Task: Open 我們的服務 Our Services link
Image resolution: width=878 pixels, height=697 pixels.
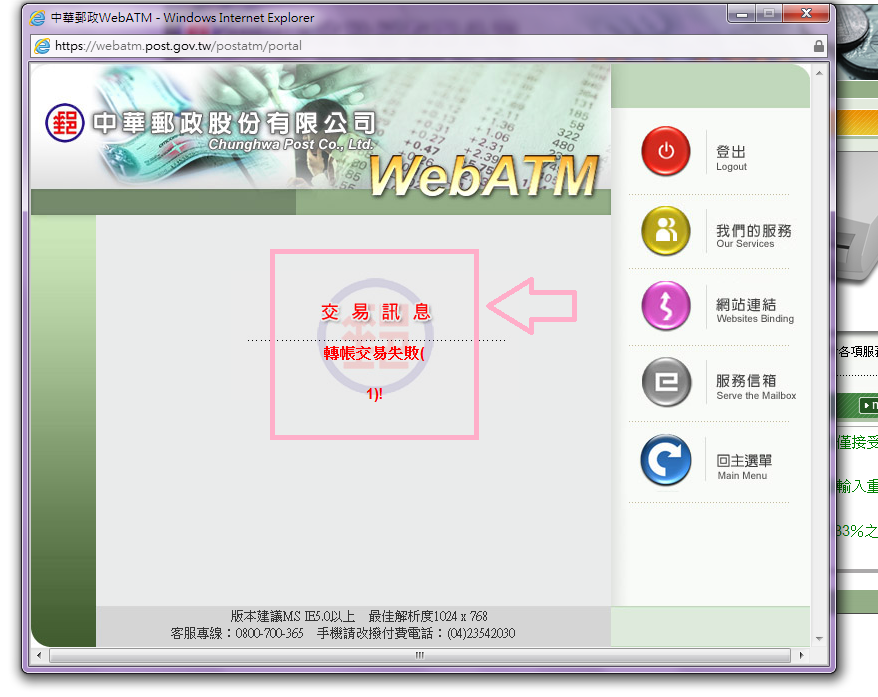Action: click(754, 236)
